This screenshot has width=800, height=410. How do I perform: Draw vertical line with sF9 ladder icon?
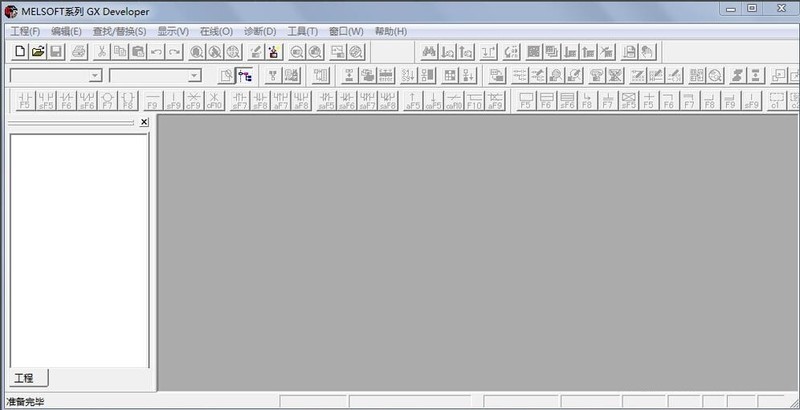[x=173, y=100]
